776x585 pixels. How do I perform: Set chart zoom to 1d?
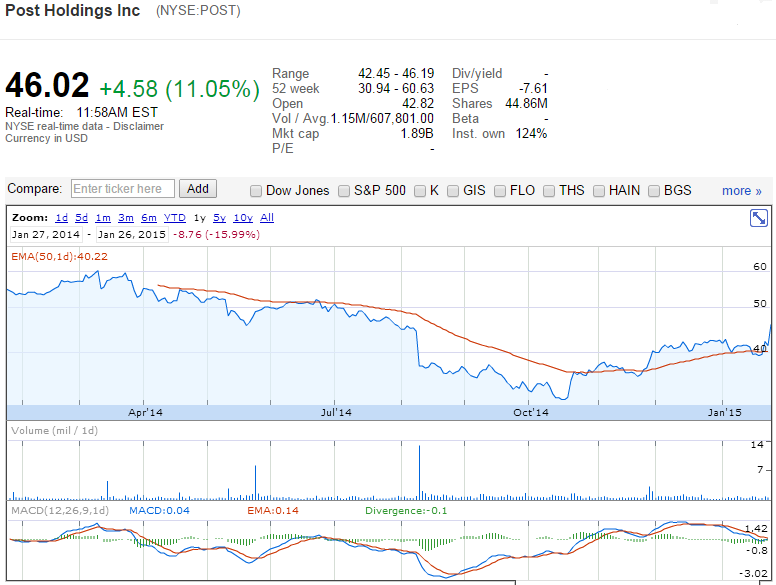pyautogui.click(x=61, y=218)
